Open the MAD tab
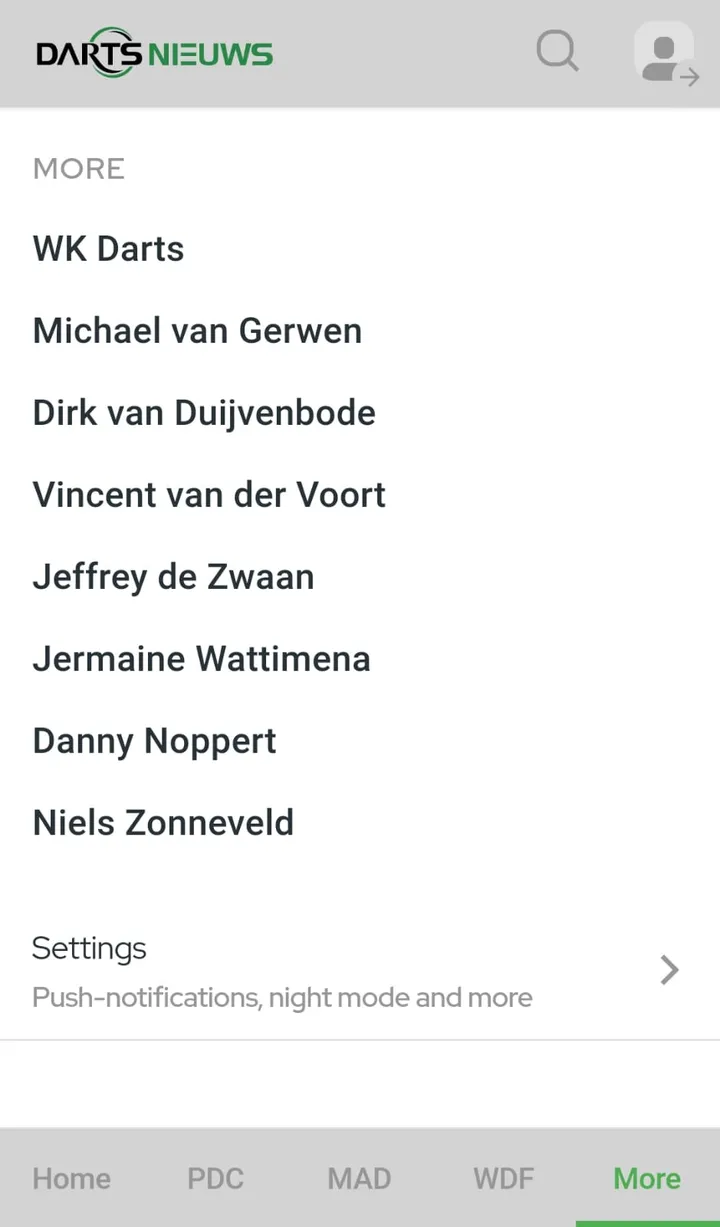The width and height of the screenshot is (720, 1227). coord(359,1179)
